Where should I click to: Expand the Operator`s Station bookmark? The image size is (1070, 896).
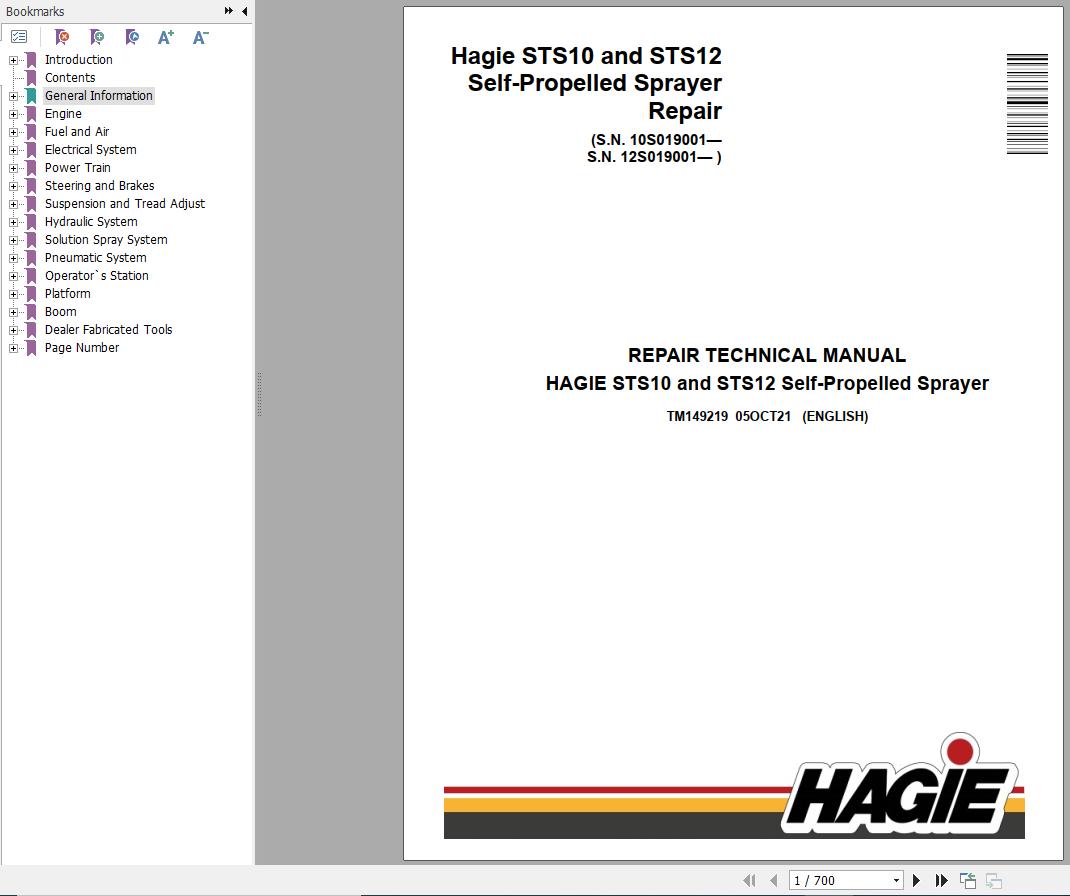click(x=13, y=276)
